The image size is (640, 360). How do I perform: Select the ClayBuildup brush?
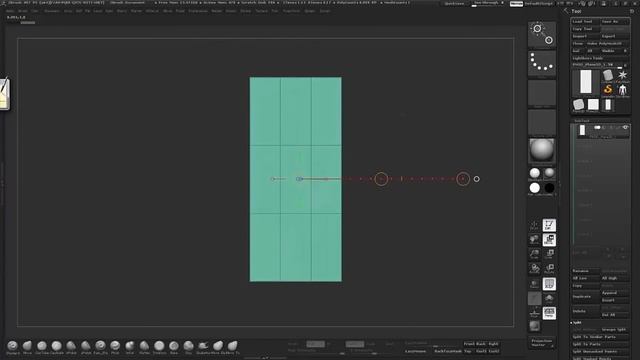56,347
